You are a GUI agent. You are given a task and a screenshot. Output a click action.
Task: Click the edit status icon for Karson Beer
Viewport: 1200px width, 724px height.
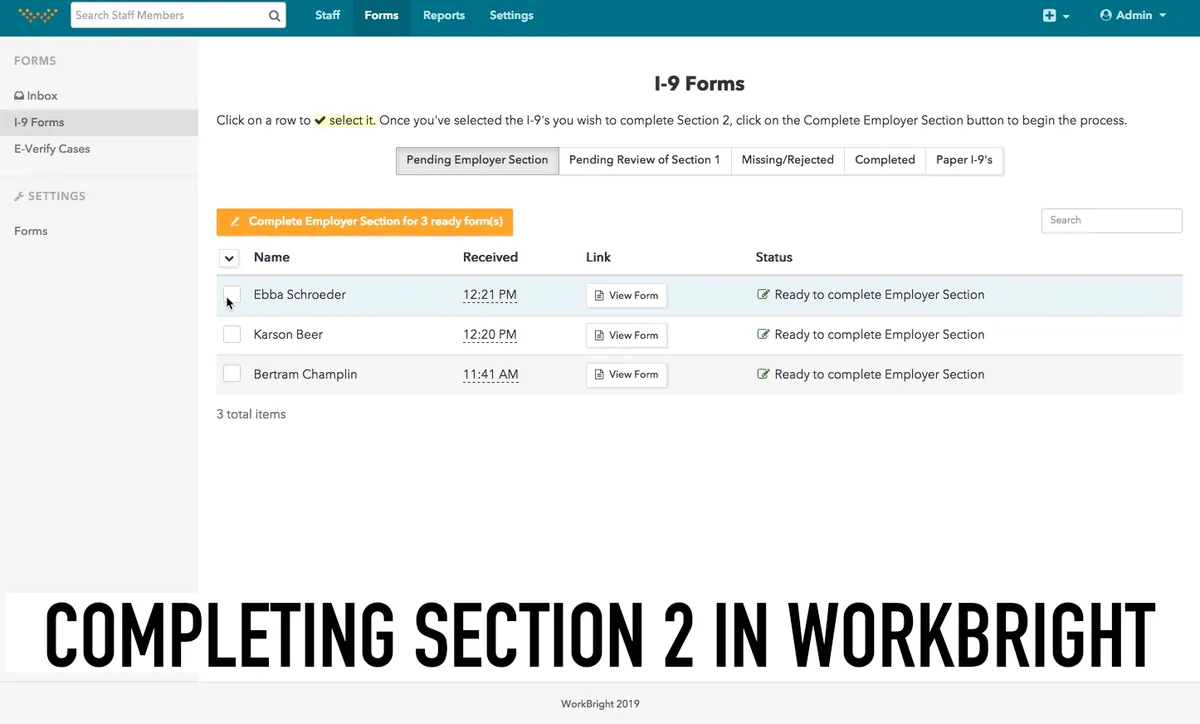(764, 334)
